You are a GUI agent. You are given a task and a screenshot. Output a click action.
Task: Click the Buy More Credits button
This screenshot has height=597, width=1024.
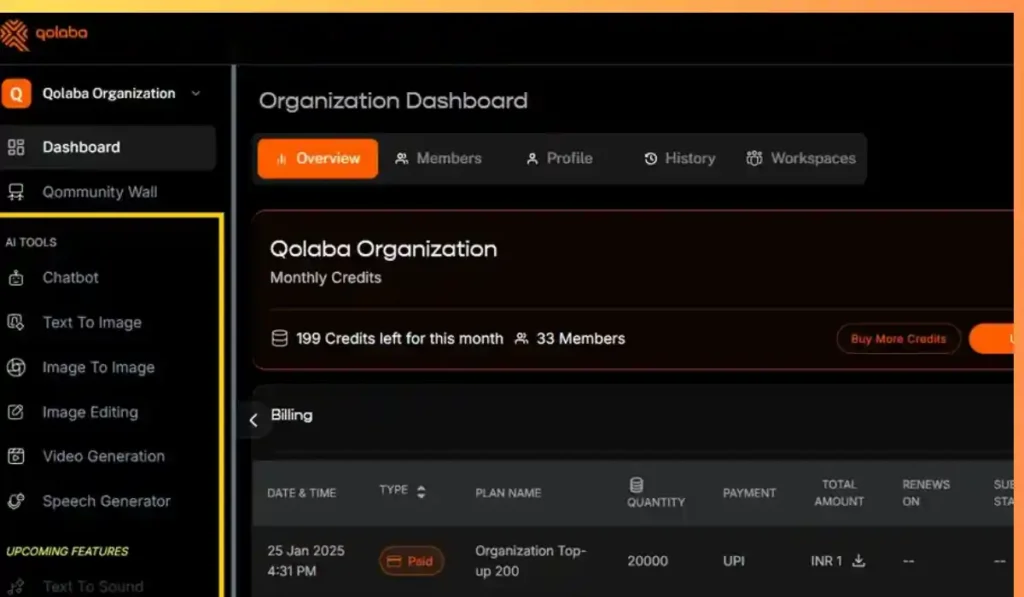(899, 339)
